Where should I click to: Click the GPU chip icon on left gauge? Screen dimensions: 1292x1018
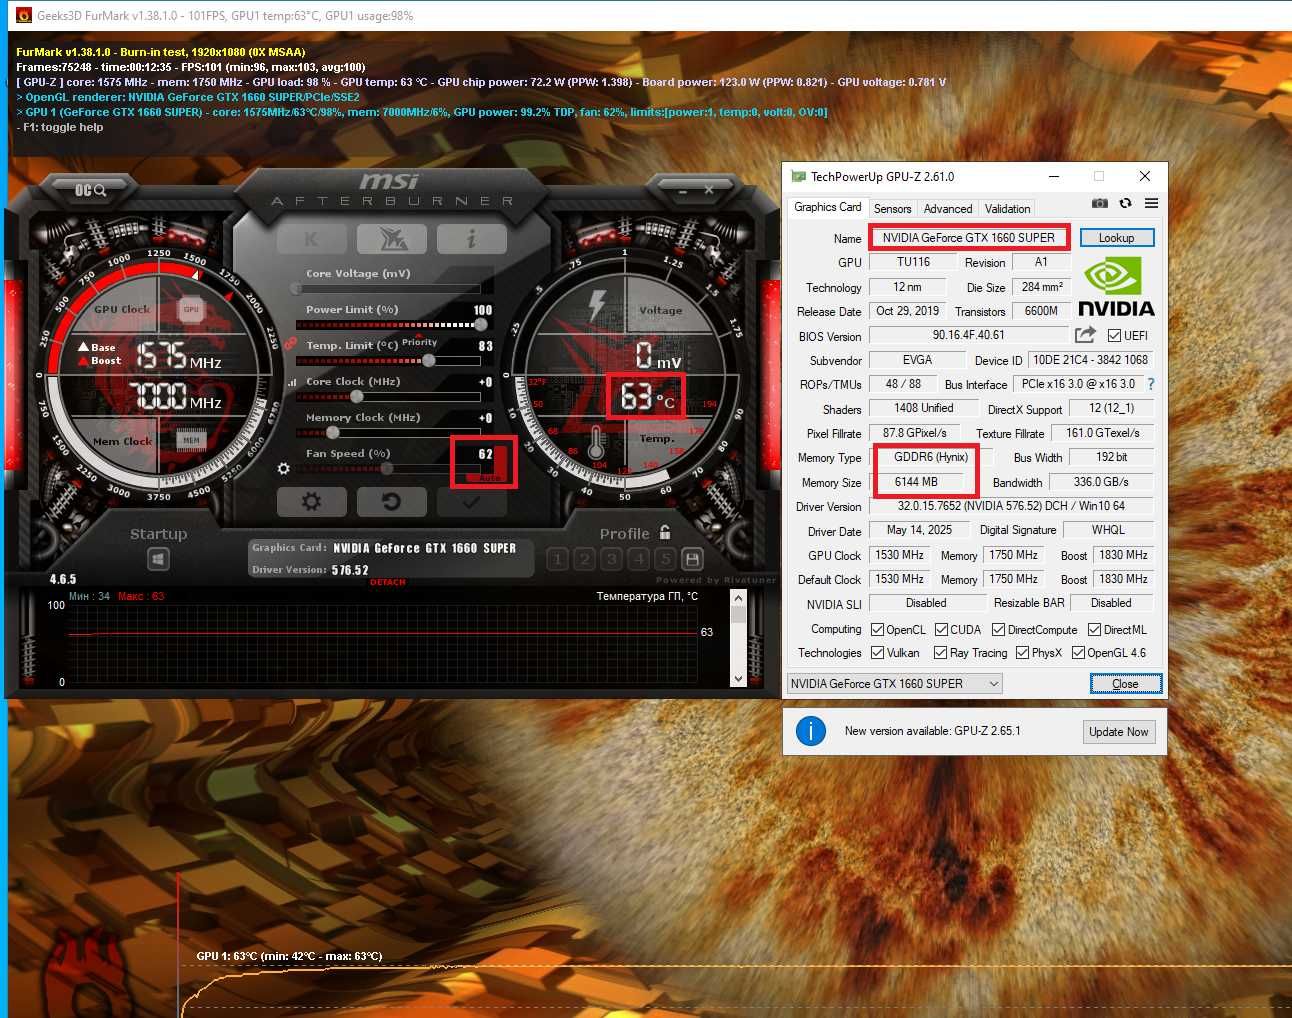coord(191,310)
